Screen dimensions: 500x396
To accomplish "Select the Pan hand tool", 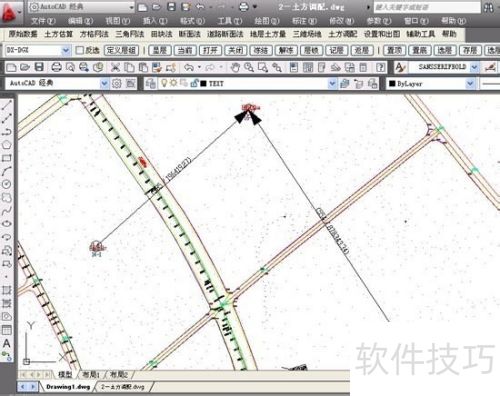I will tap(235, 68).
